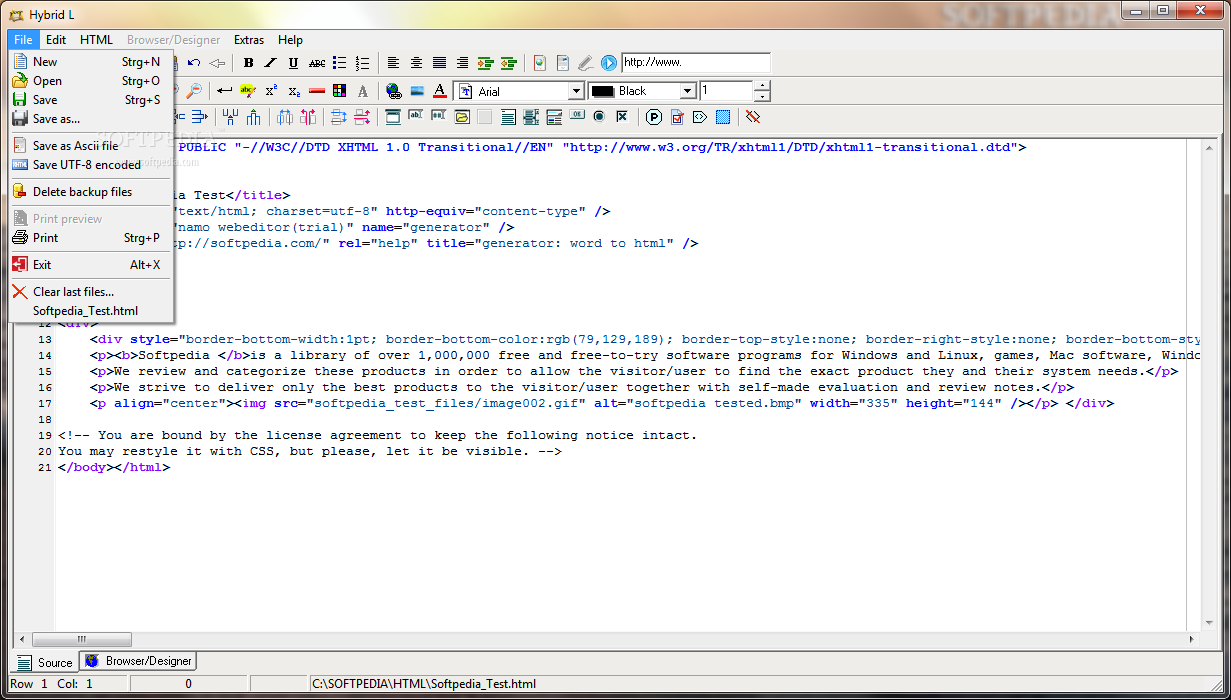Insert a textarea with lined box icon
This screenshot has width=1231, height=700.
tap(508, 117)
